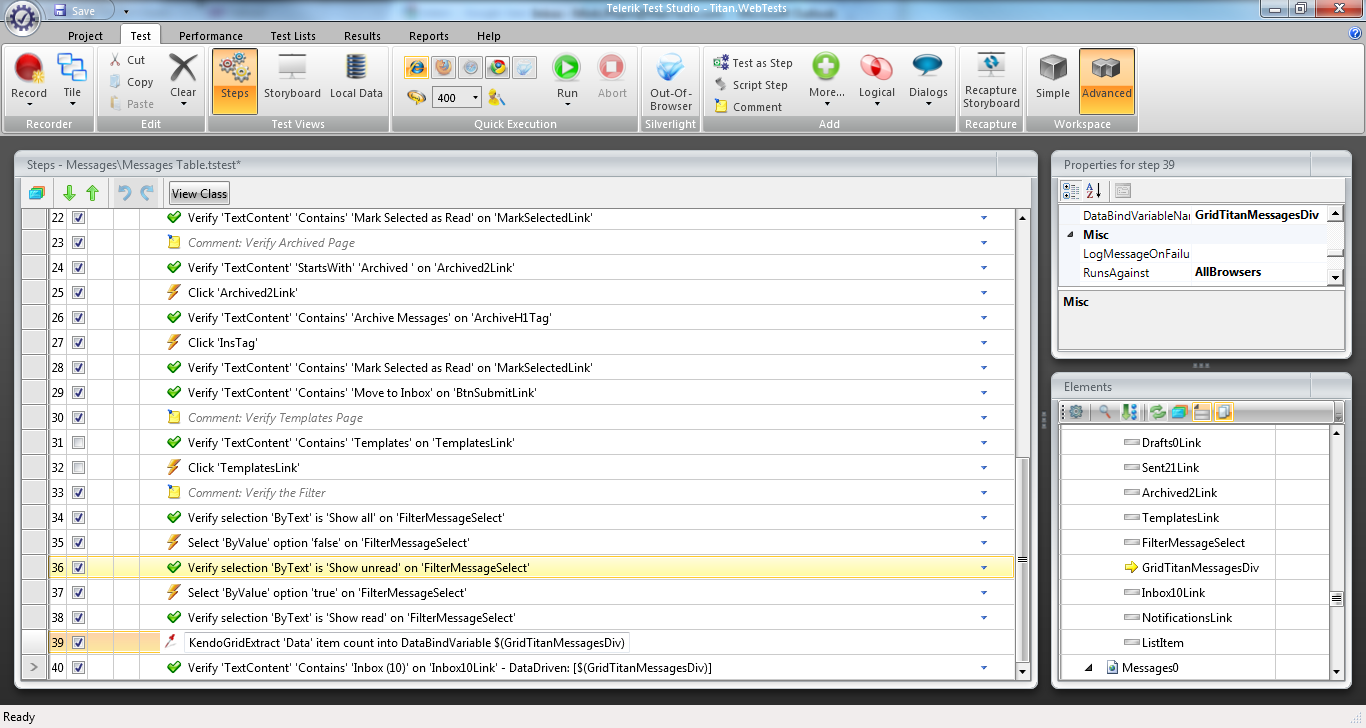
Task: Toggle checkbox for step 38
Action: coord(78,618)
